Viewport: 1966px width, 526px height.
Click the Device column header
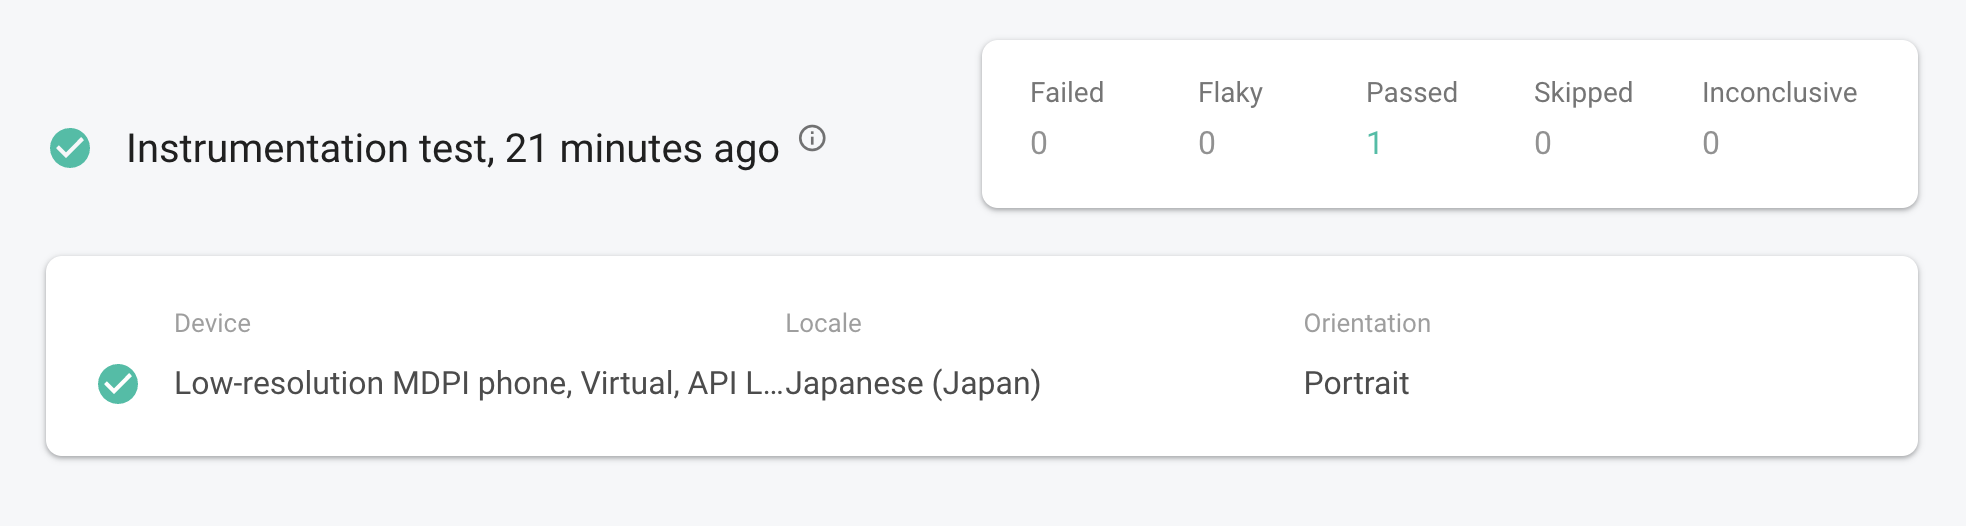212,324
